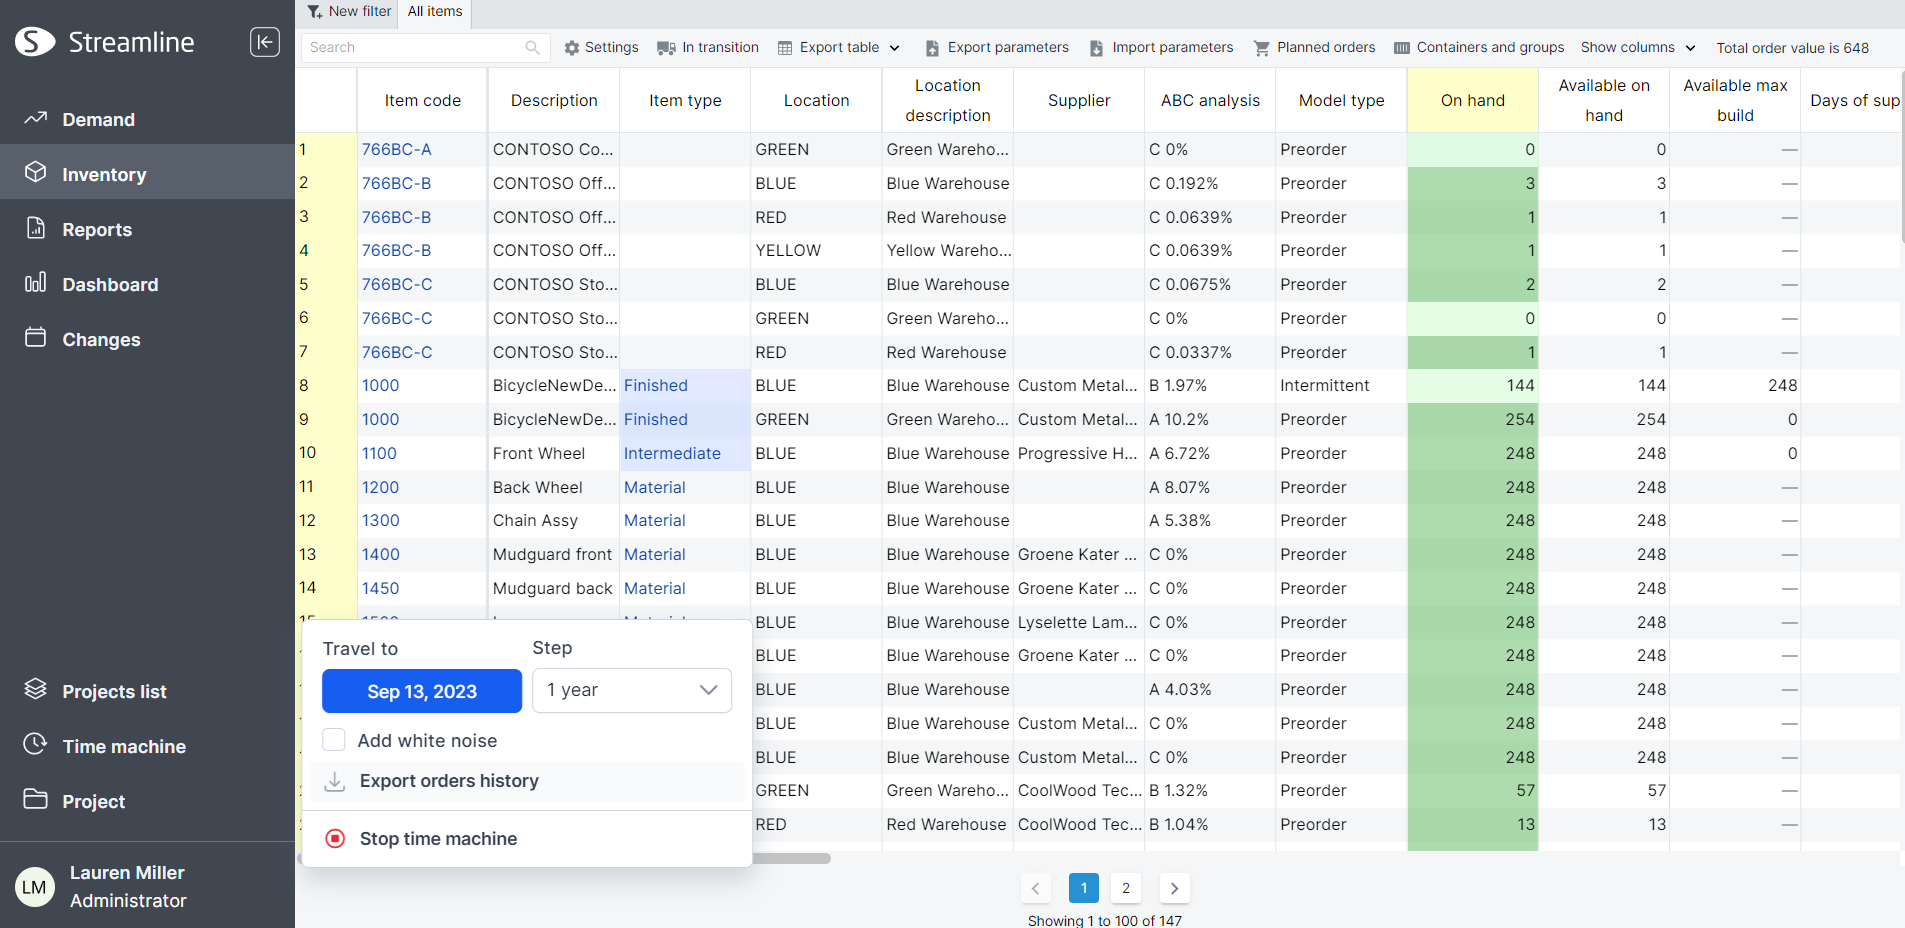This screenshot has height=928, width=1905.
Task: Open the New filter tab
Action: 349,12
